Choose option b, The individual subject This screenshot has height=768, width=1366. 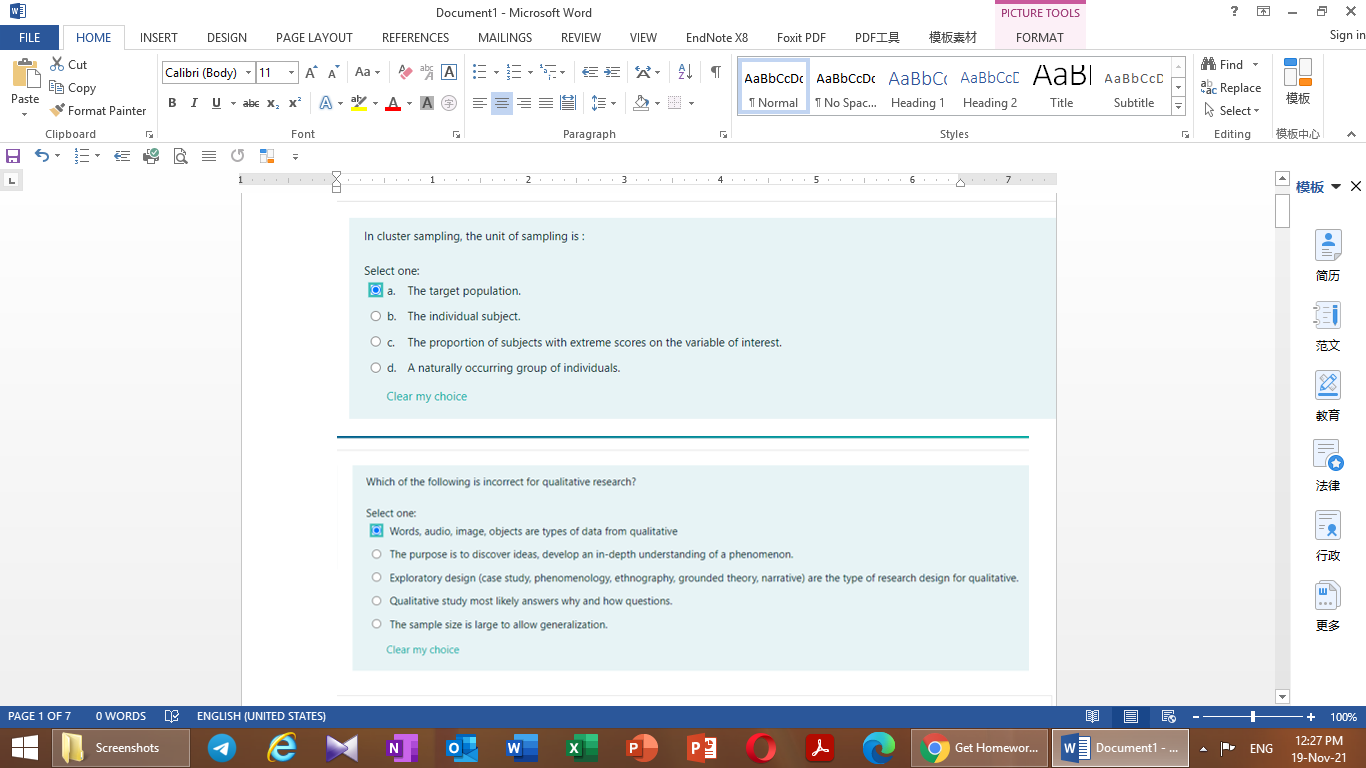(x=376, y=315)
